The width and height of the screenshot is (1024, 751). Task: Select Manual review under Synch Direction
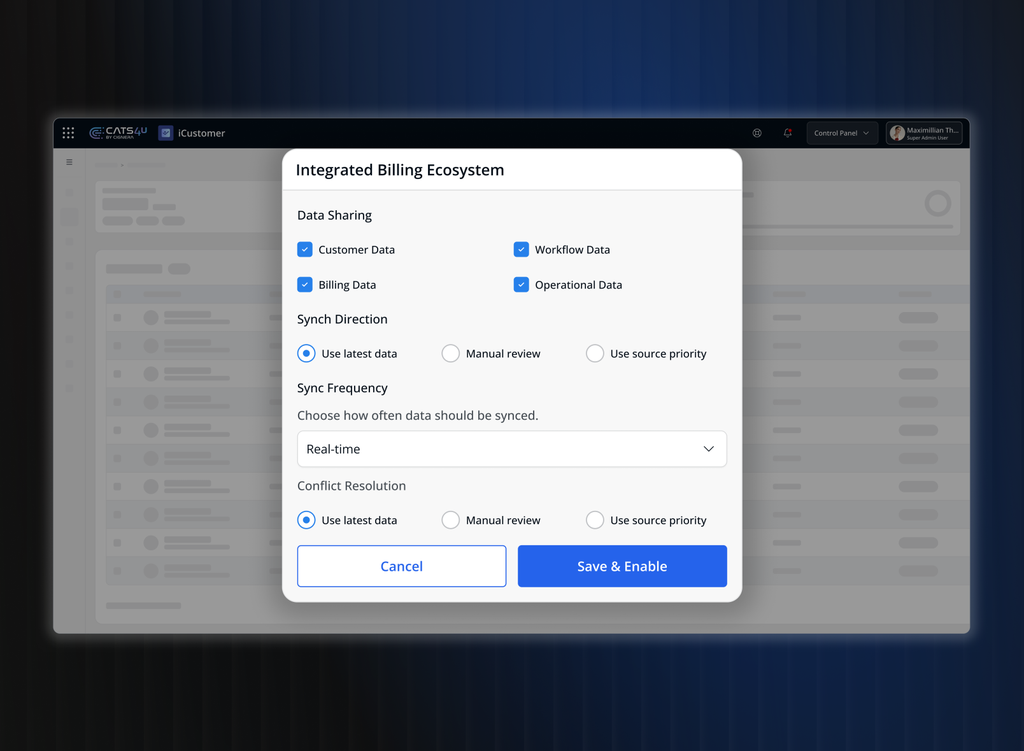pos(451,353)
